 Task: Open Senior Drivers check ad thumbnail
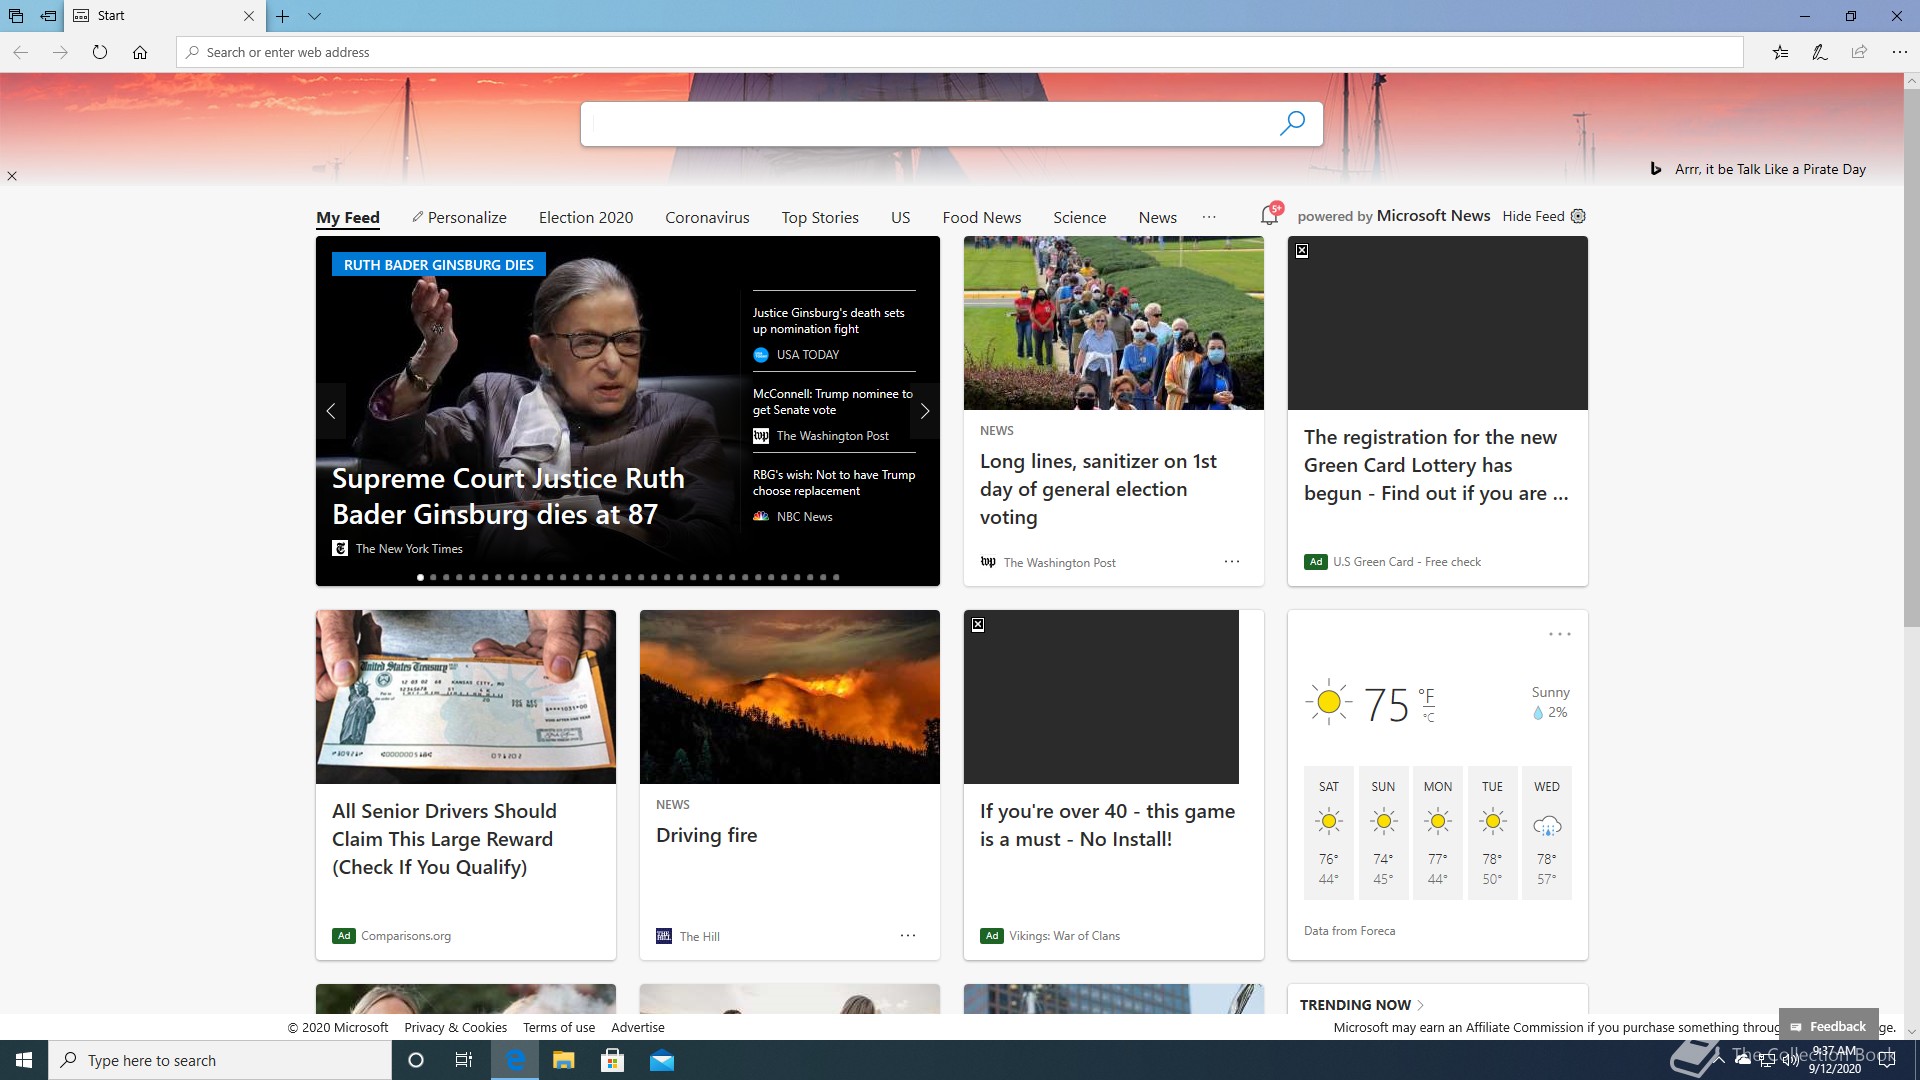(466, 697)
